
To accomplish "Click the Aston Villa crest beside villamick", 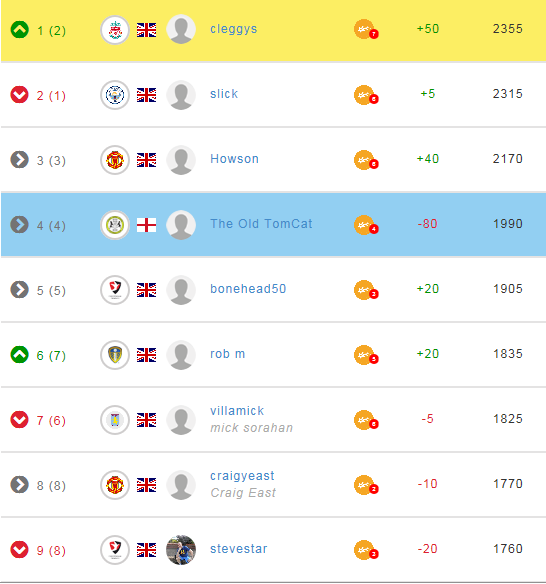I will tap(115, 420).
